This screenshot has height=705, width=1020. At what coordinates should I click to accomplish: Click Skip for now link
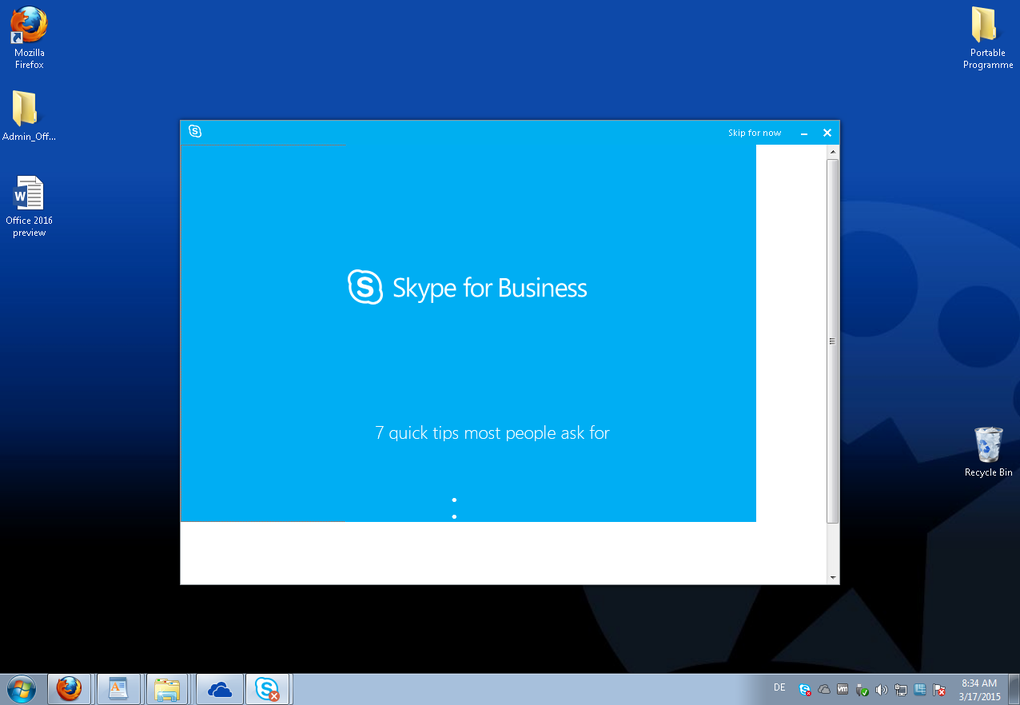[754, 133]
